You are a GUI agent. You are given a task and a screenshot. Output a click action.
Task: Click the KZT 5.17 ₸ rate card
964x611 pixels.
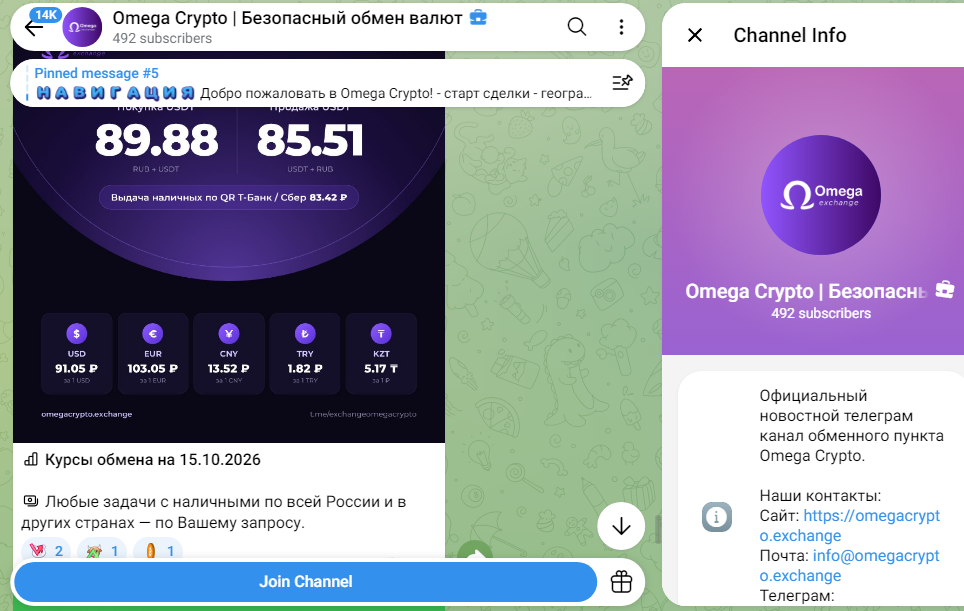(x=381, y=353)
